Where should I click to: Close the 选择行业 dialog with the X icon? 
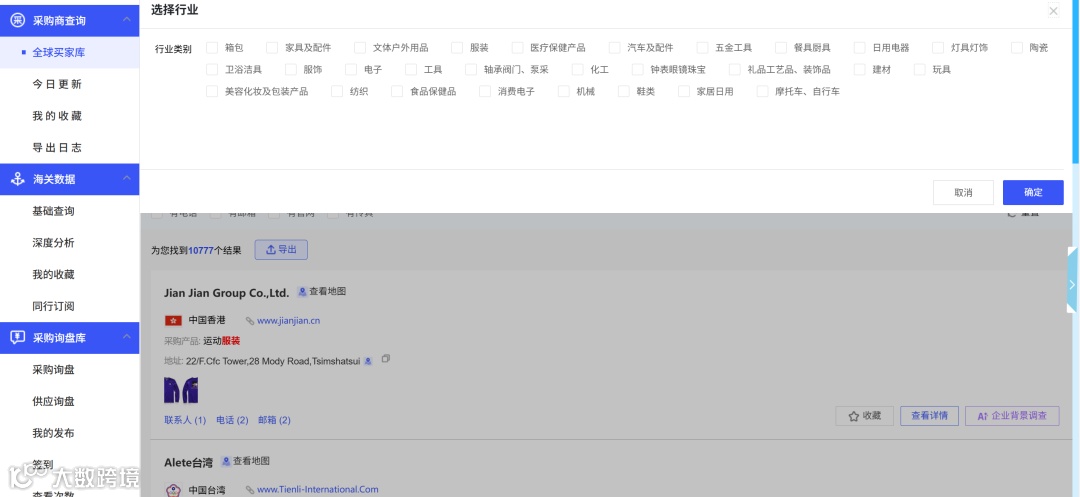coord(1053,11)
